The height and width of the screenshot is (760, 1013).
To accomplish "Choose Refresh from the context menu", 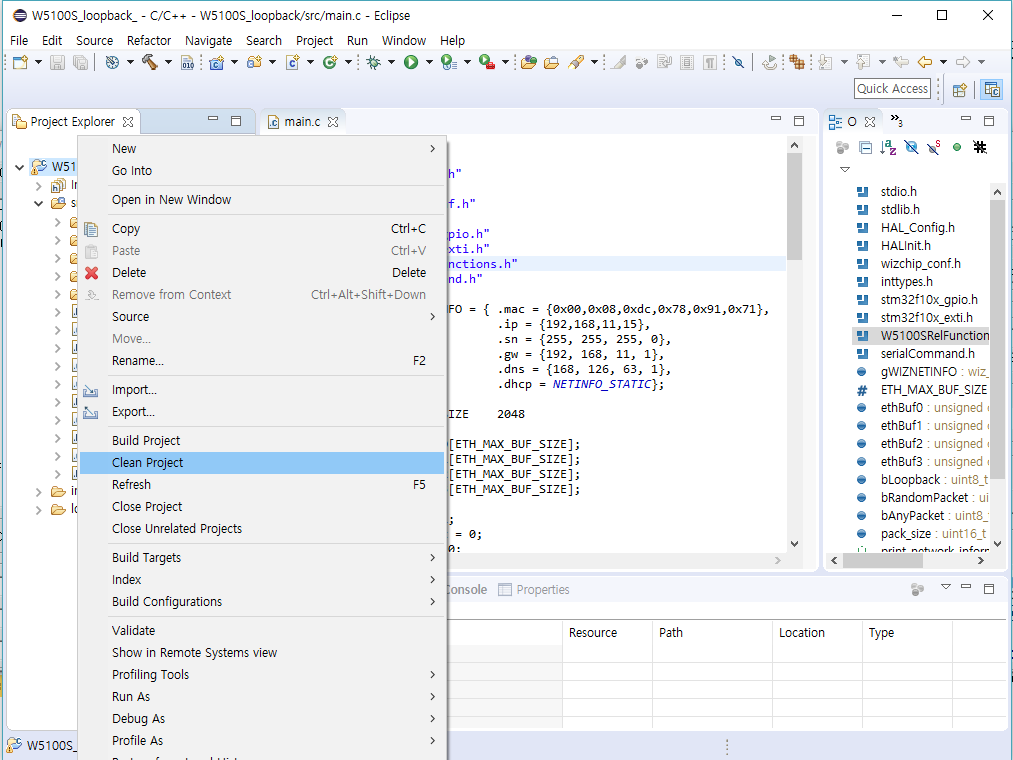I will coord(262,485).
